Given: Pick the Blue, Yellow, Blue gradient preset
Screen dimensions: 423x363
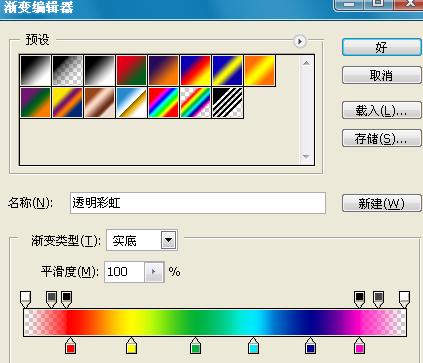Looking at the screenshot, I should pos(227,70).
